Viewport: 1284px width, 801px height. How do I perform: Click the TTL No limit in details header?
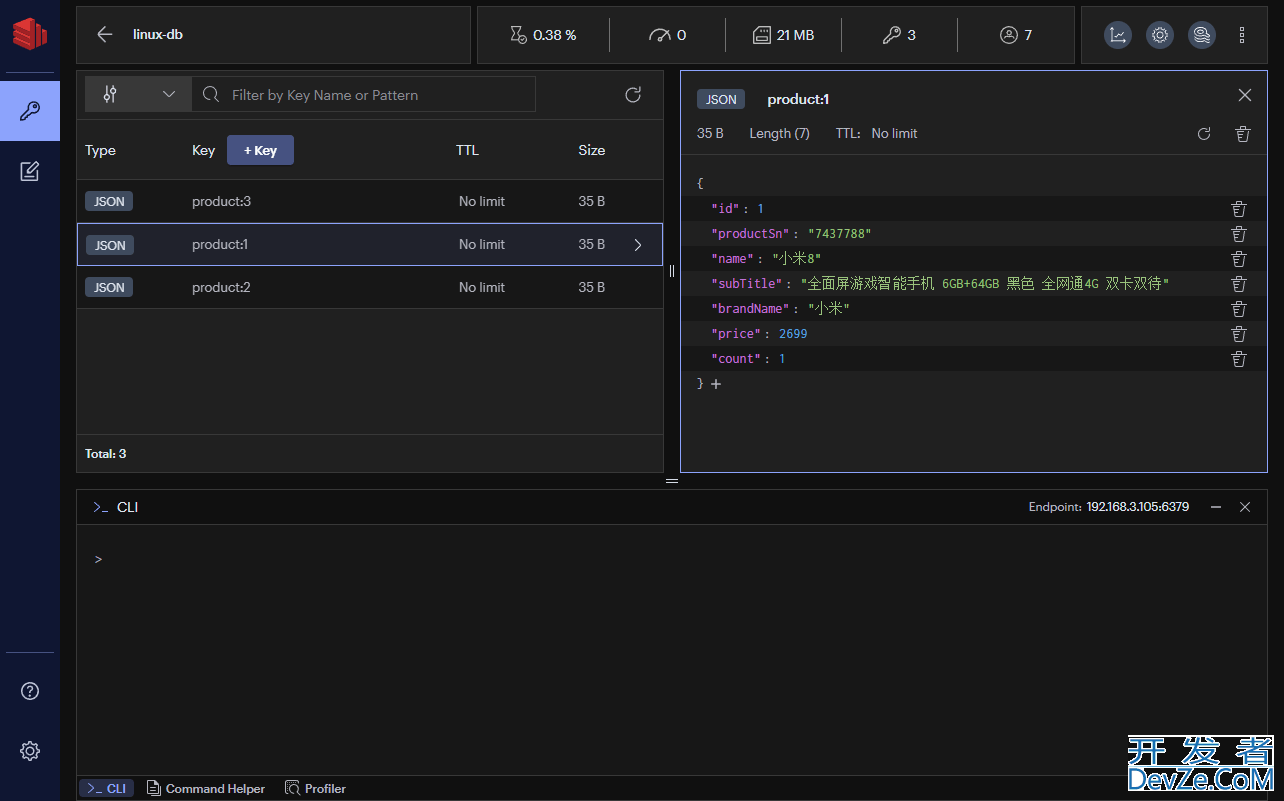click(877, 134)
